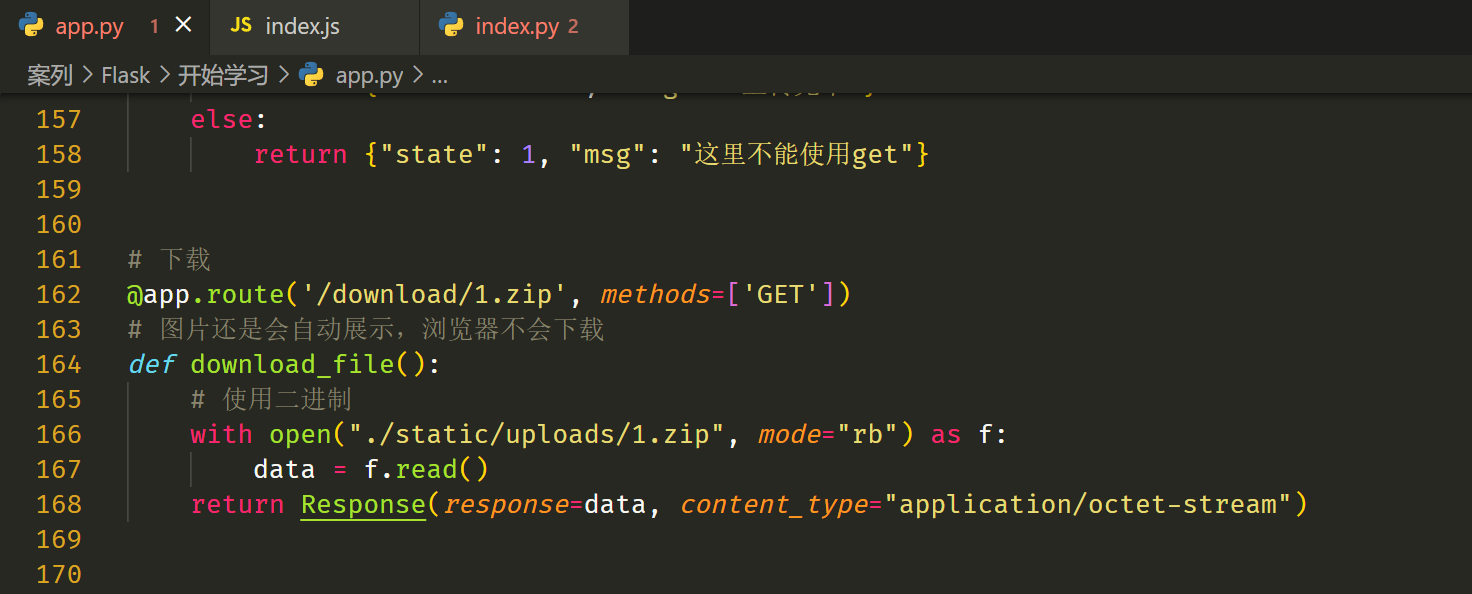Click the underlined Response identifier
The height and width of the screenshot is (594, 1472).
363,505
